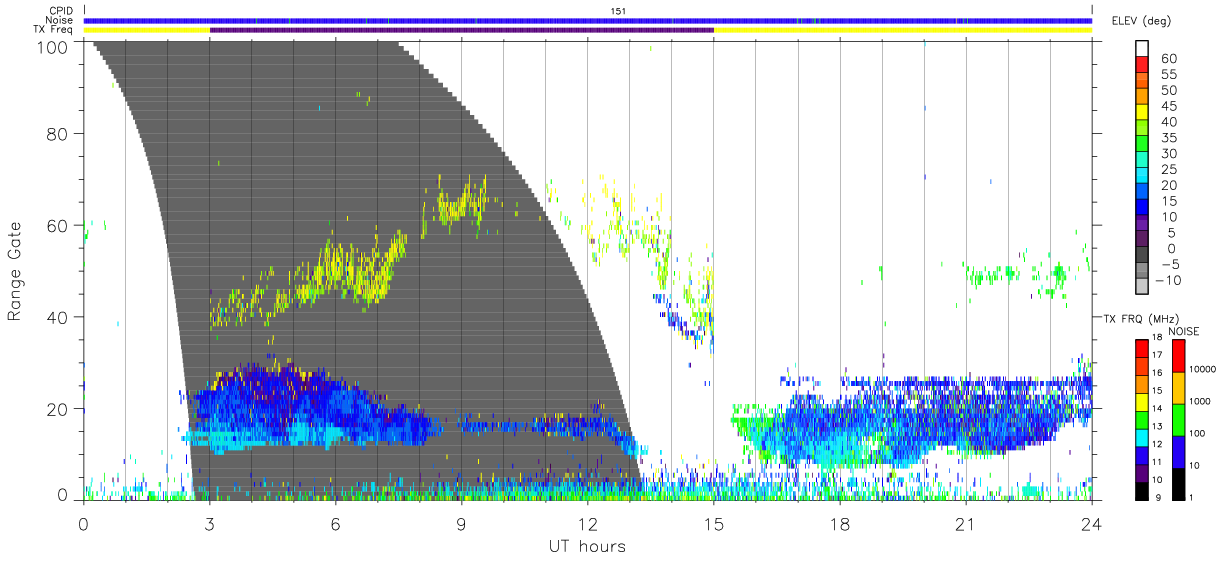Click the "CPID" label at top left
1228x567 pixels.
coord(60,10)
